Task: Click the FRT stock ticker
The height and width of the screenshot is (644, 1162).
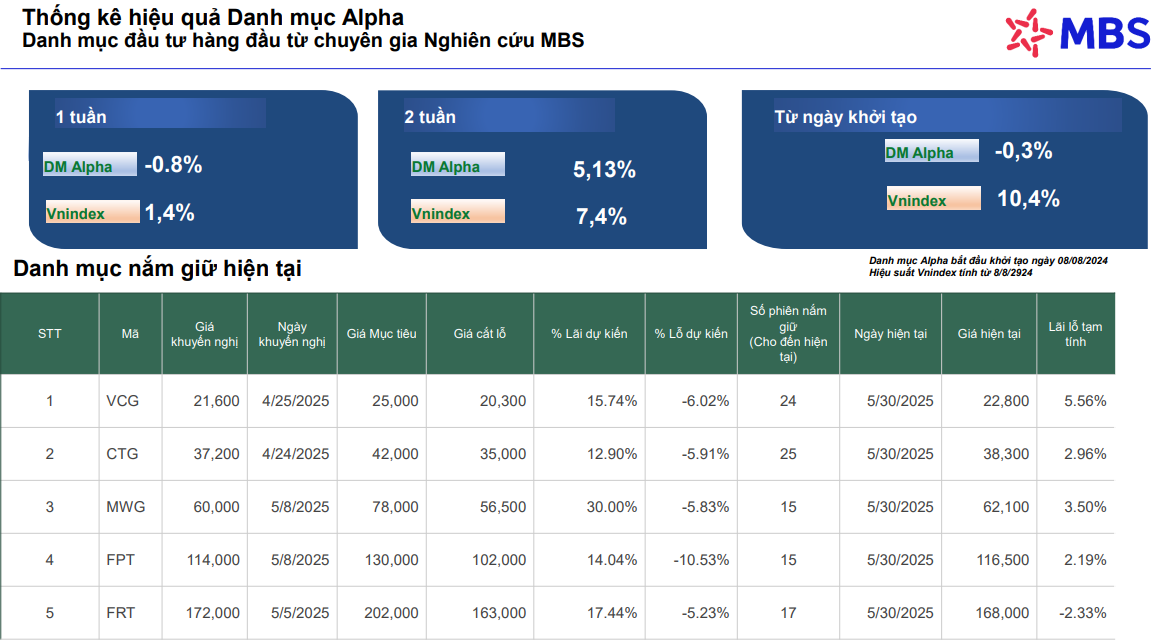Action: pyautogui.click(x=121, y=613)
